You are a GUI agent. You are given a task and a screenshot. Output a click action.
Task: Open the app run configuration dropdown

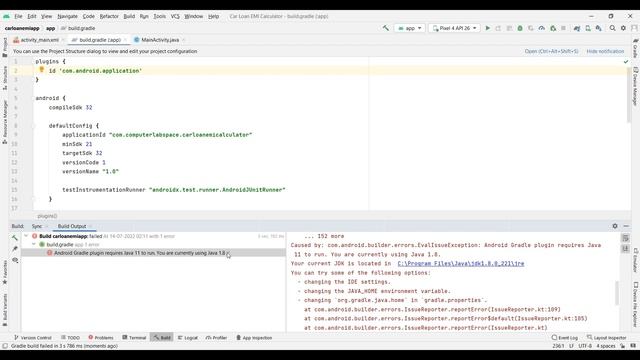click(x=409, y=28)
